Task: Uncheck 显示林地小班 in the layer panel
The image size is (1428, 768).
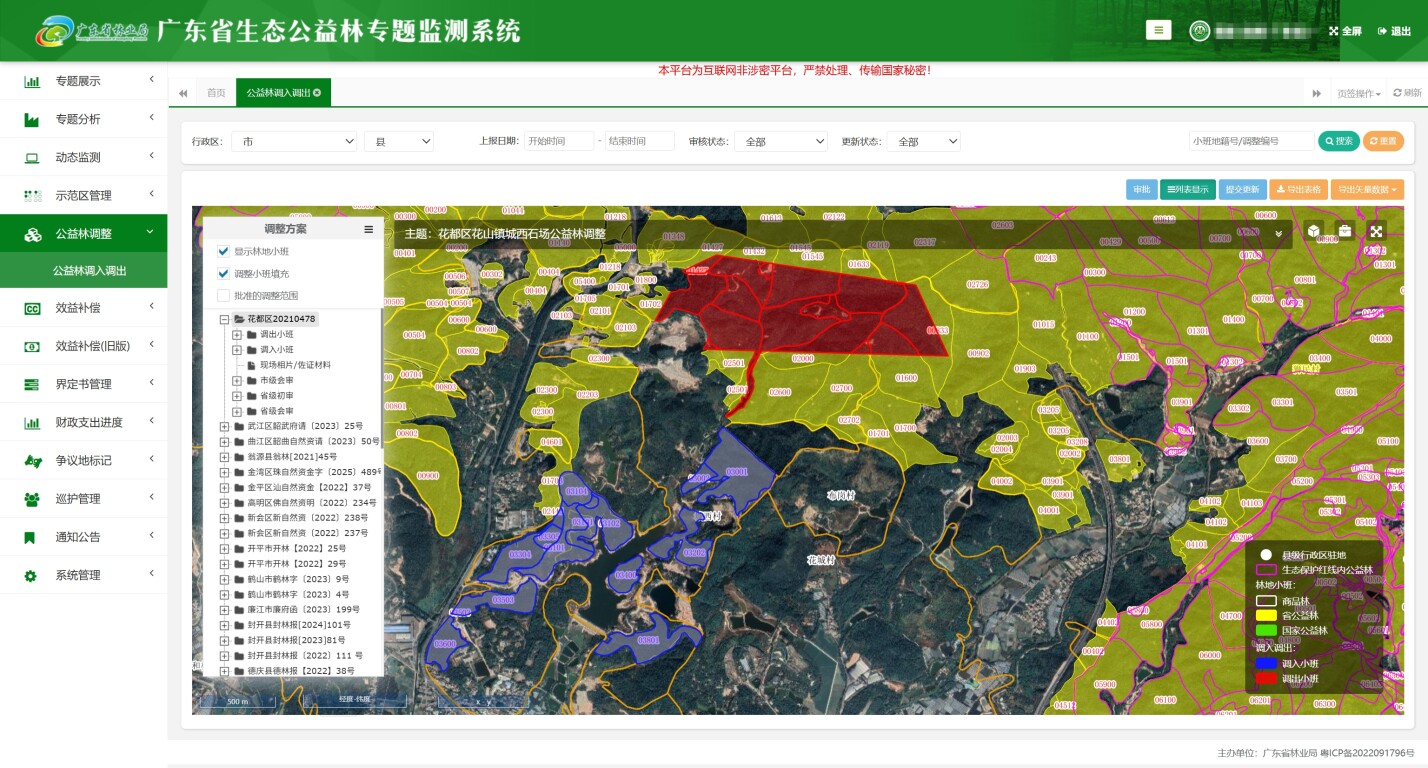Action: pyautogui.click(x=223, y=252)
